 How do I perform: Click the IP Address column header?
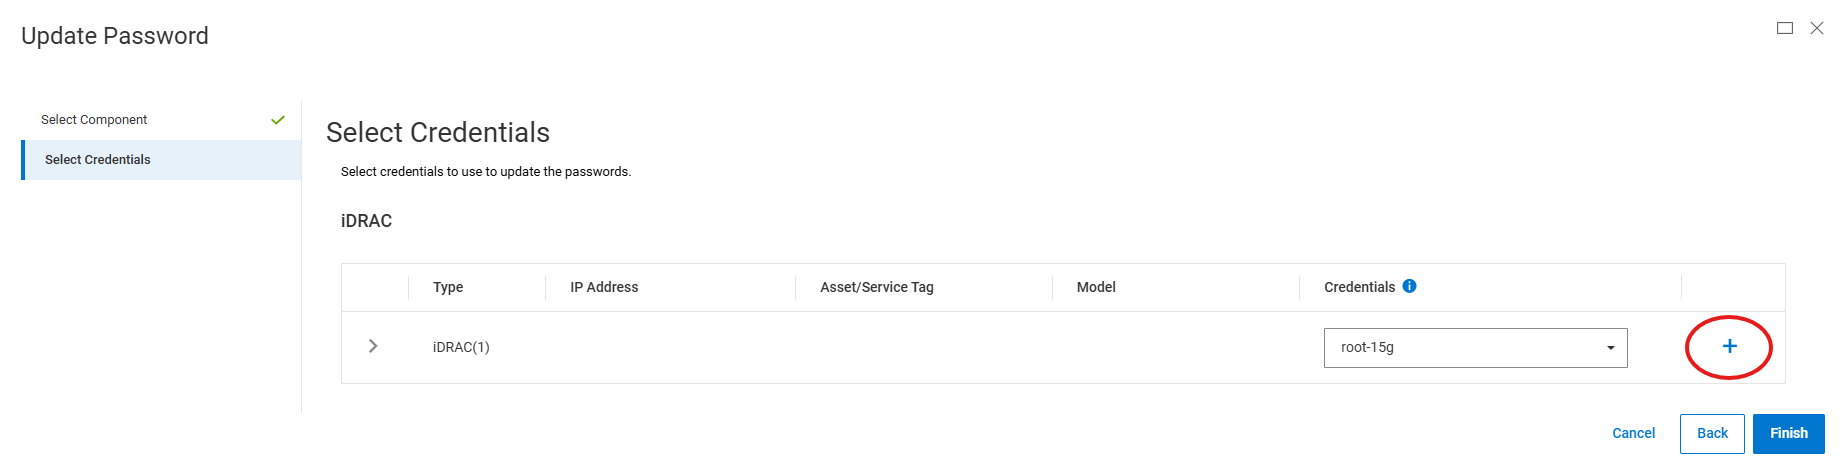coord(604,287)
